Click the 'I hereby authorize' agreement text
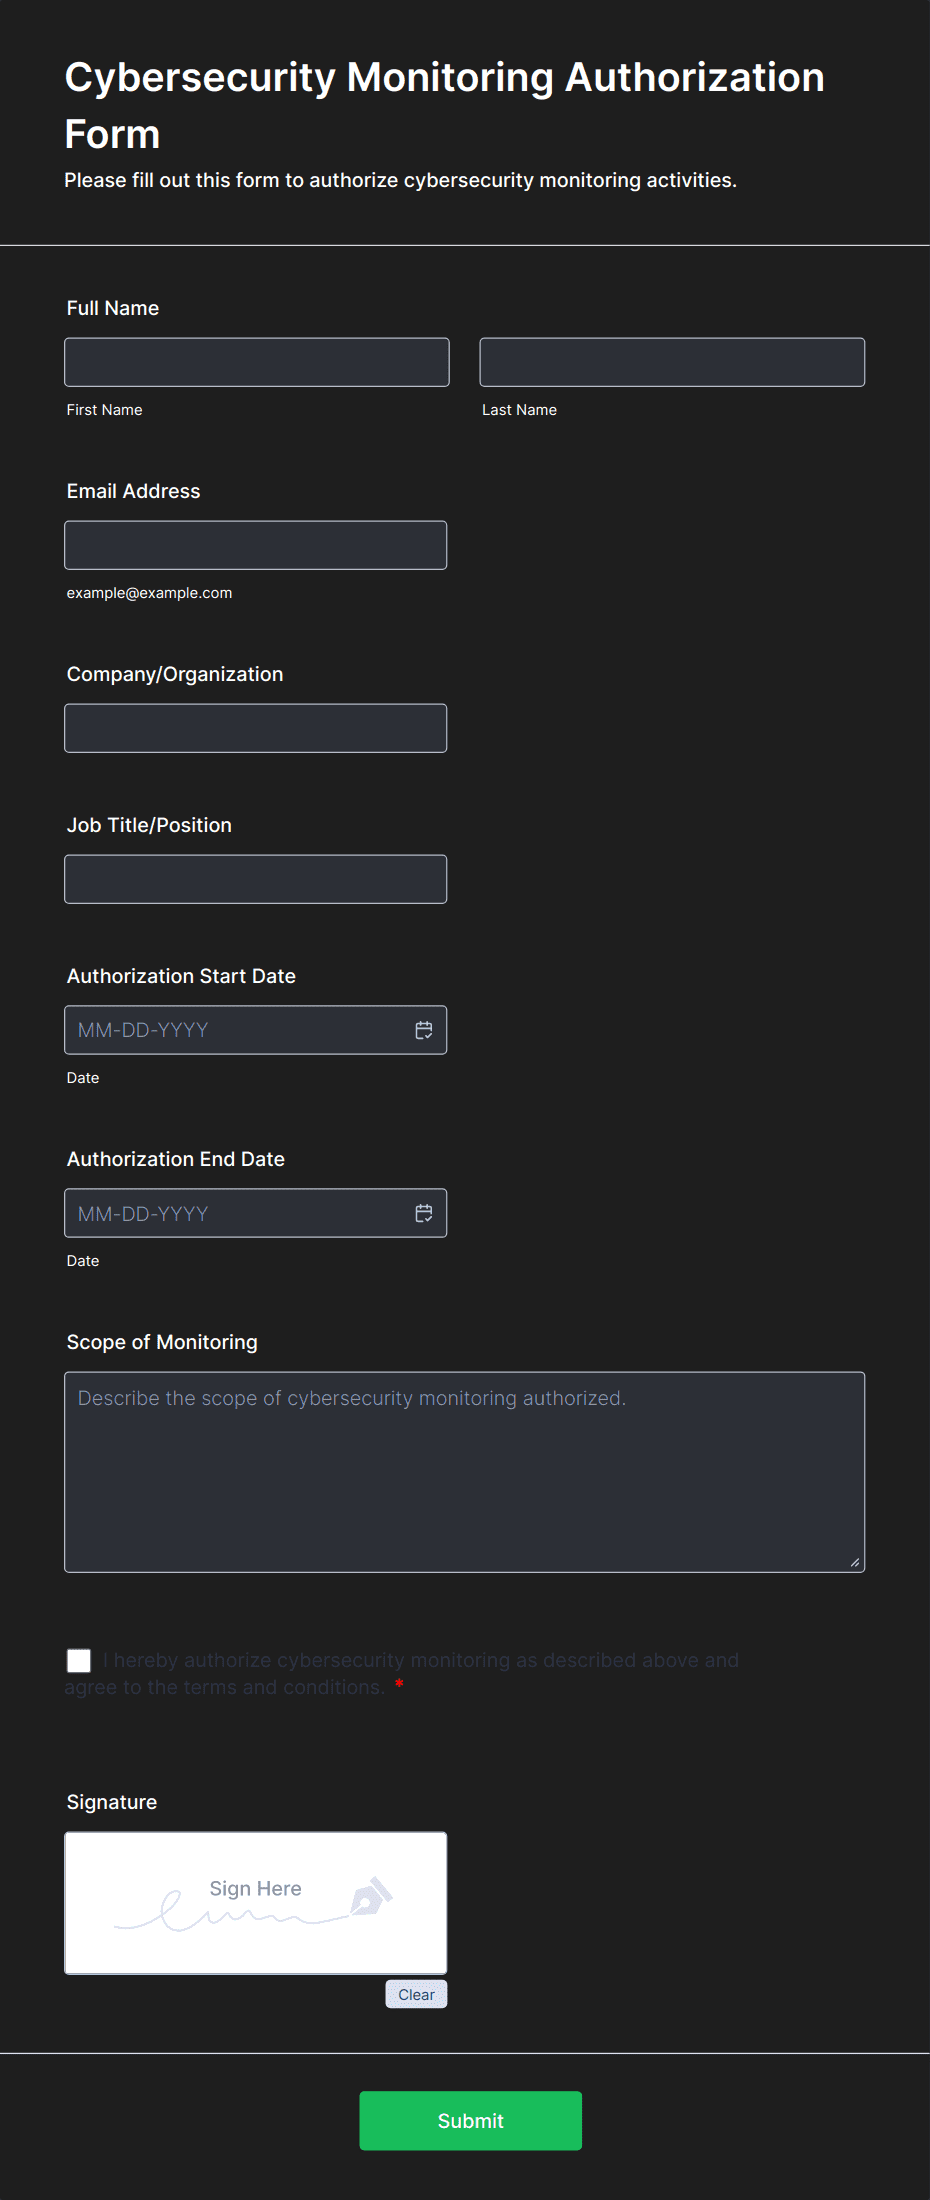The image size is (930, 2200). [x=420, y=1661]
